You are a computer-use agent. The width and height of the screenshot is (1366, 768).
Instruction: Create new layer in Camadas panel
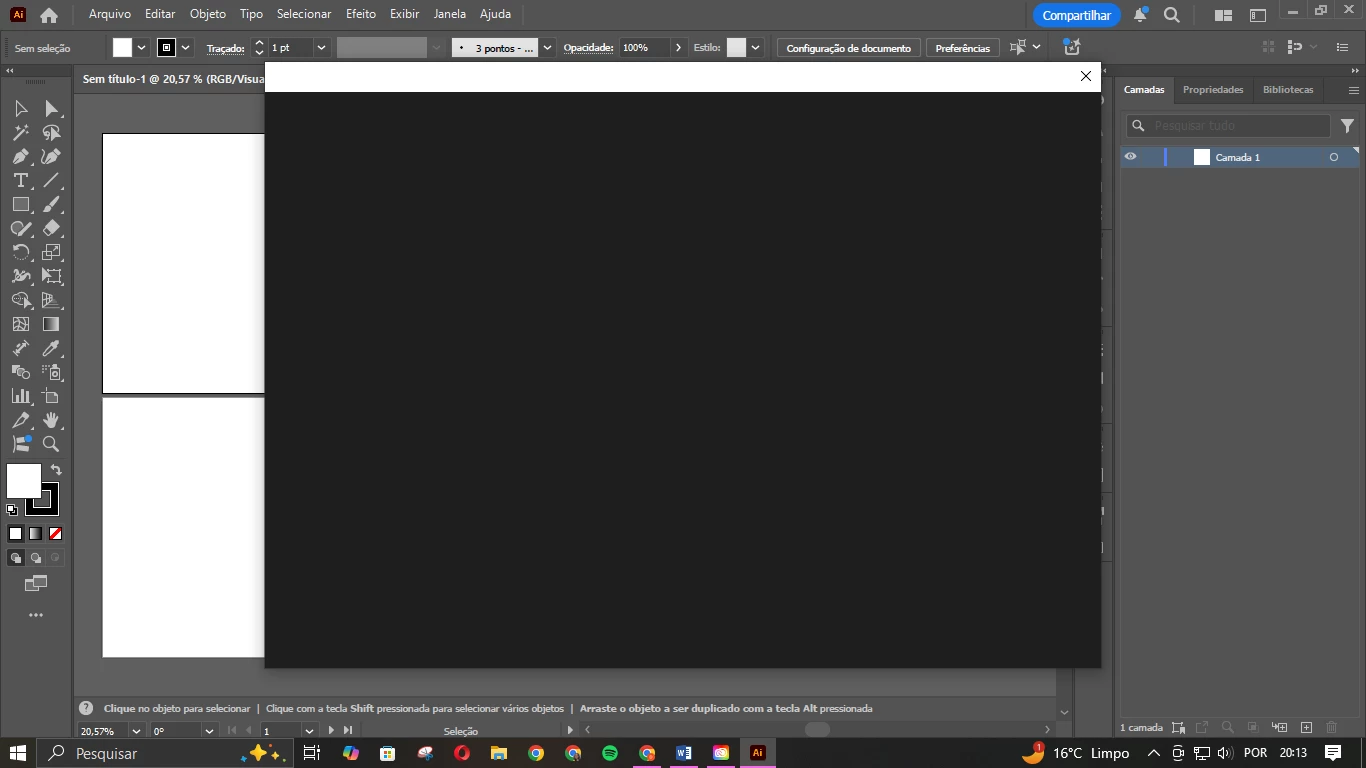pyautogui.click(x=1306, y=727)
